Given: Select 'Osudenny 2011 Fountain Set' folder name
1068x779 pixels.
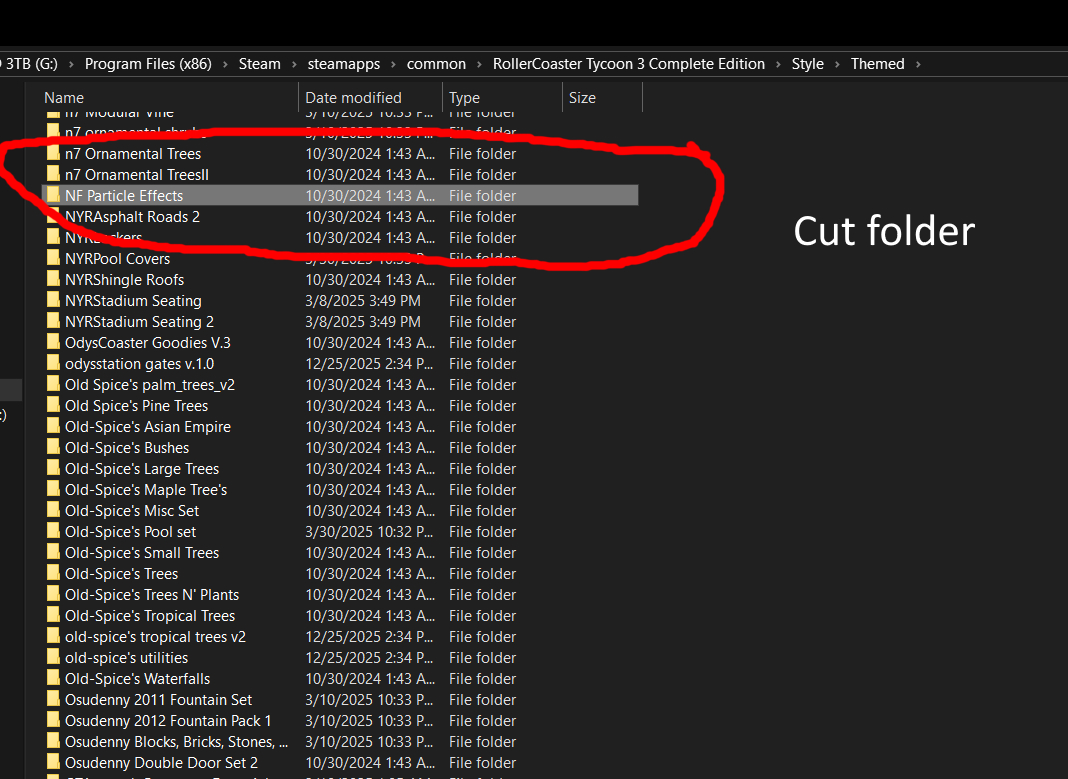Looking at the screenshot, I should click(x=159, y=700).
